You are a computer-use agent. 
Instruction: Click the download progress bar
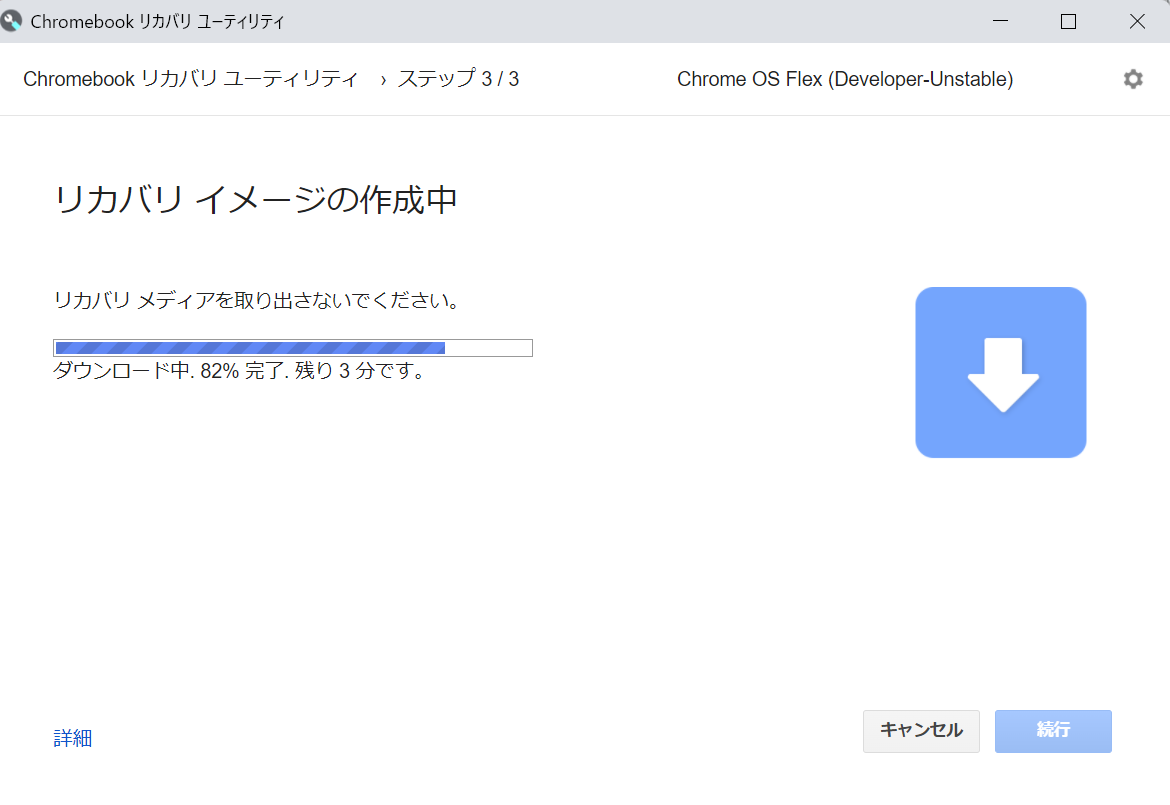pos(292,348)
